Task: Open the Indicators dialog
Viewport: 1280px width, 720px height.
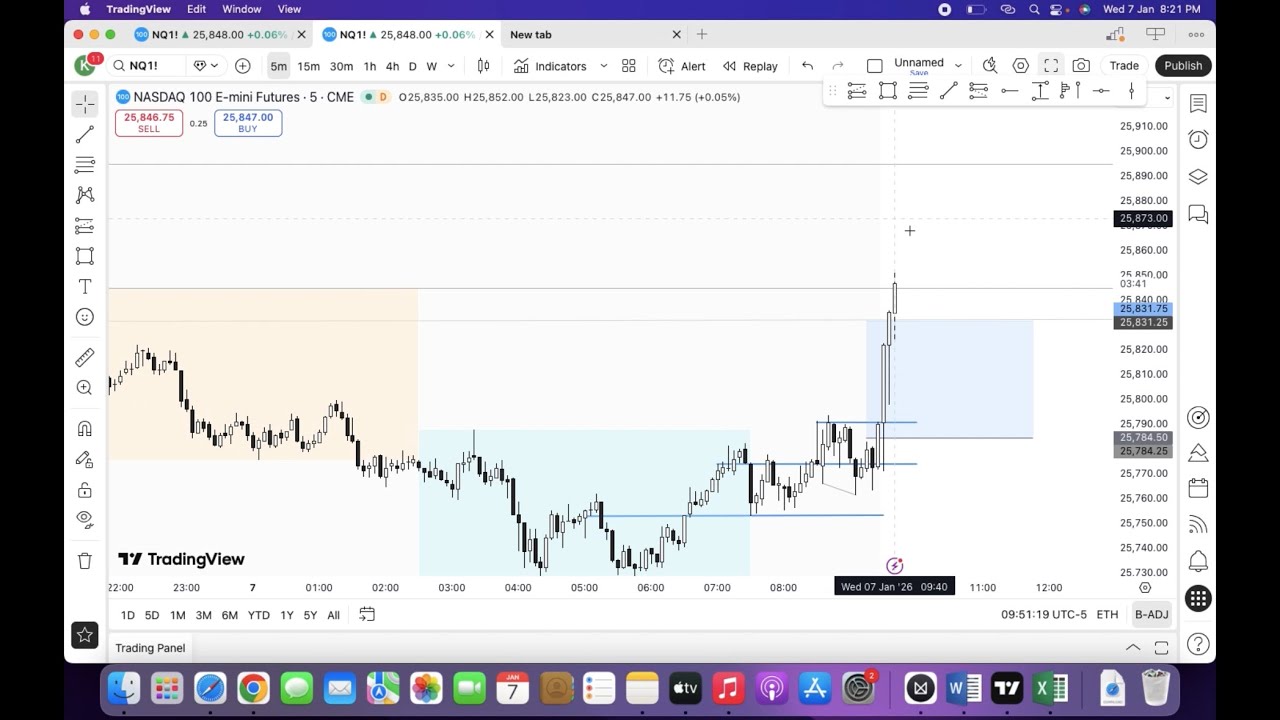Action: click(550, 66)
